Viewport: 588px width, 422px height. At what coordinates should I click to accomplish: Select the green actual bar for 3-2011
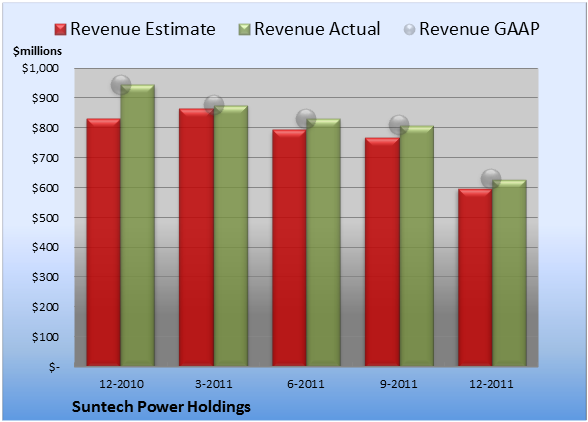tap(231, 236)
